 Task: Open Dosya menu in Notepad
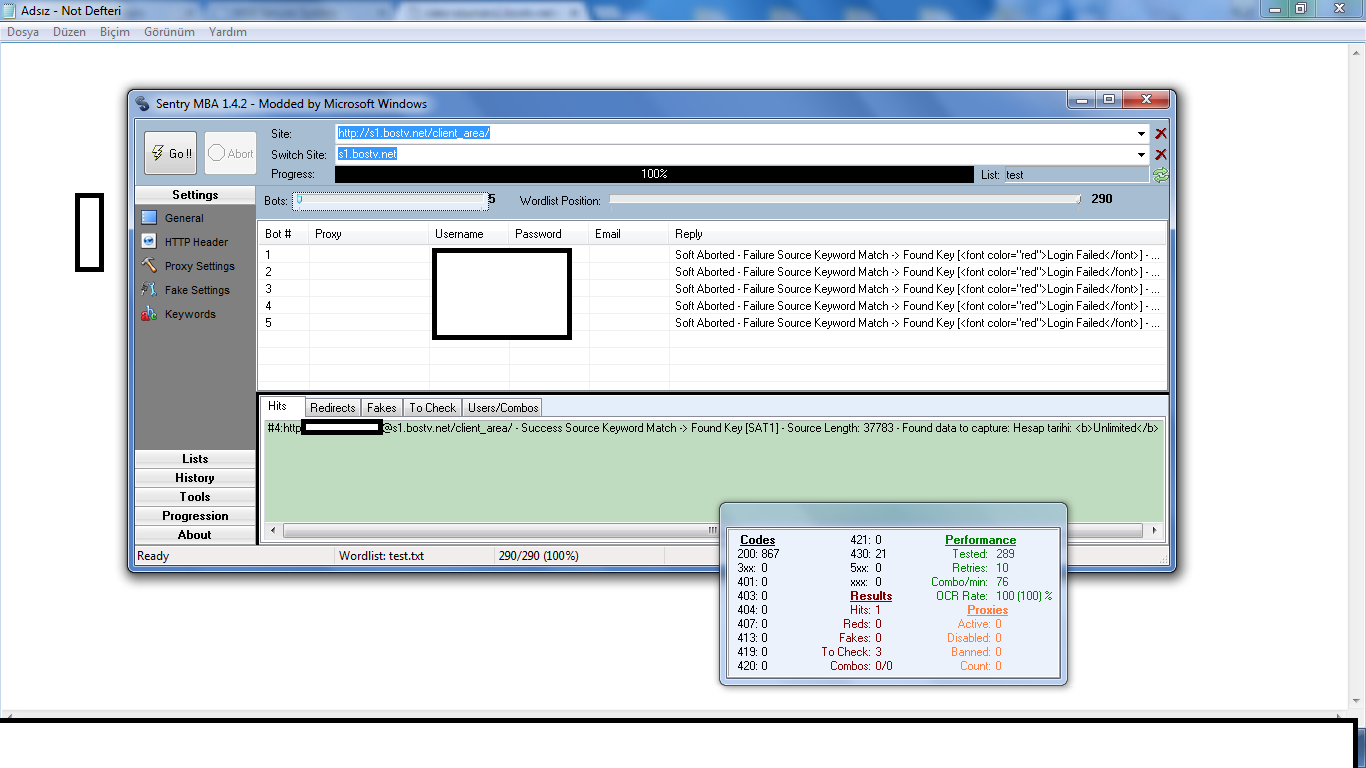tap(23, 32)
